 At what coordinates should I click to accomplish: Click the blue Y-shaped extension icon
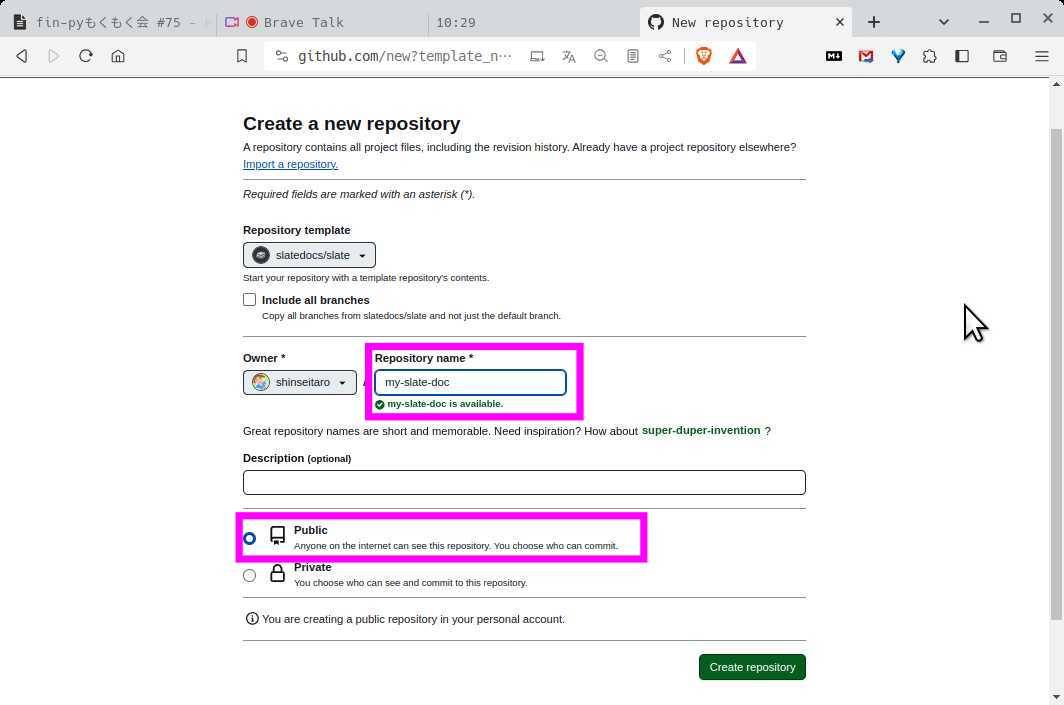(898, 56)
